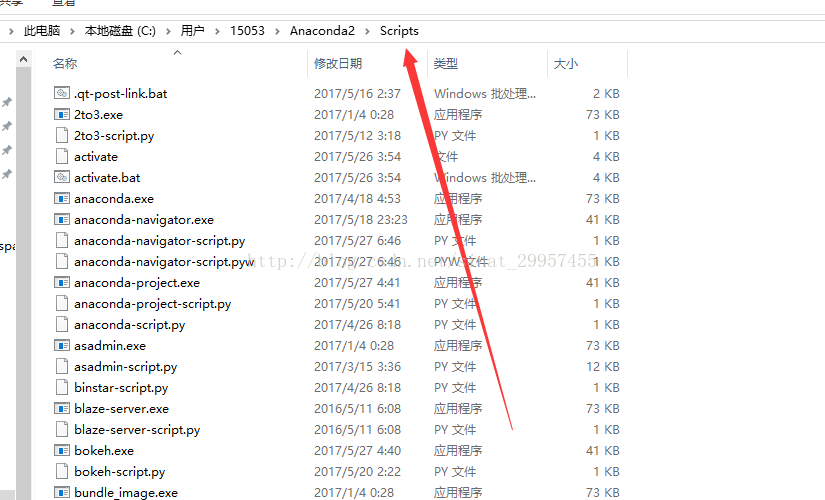Viewport: 825px width, 500px height.
Task: Select the binstar-script.py file icon
Action: 62,387
